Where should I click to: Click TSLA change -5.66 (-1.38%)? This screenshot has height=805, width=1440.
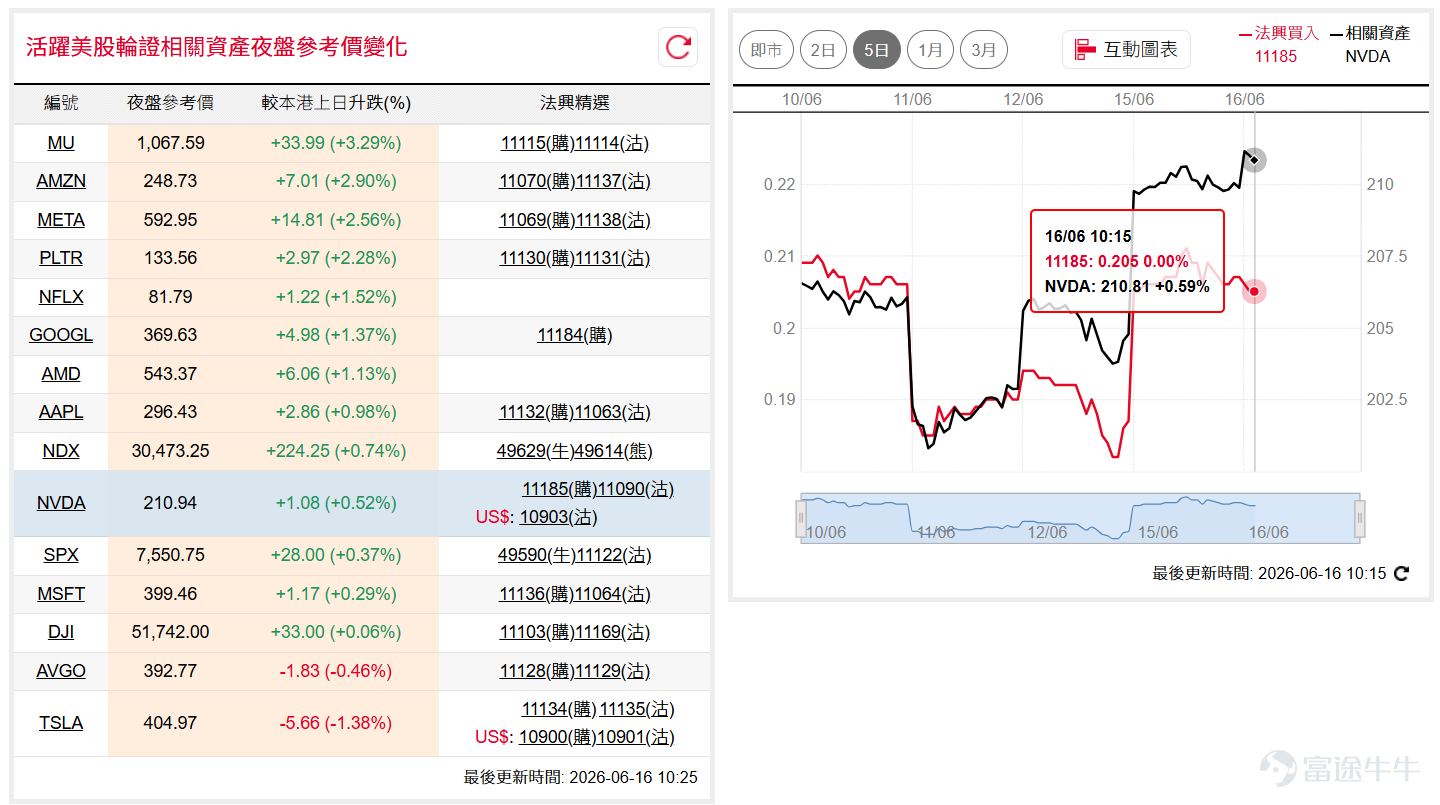tap(336, 723)
